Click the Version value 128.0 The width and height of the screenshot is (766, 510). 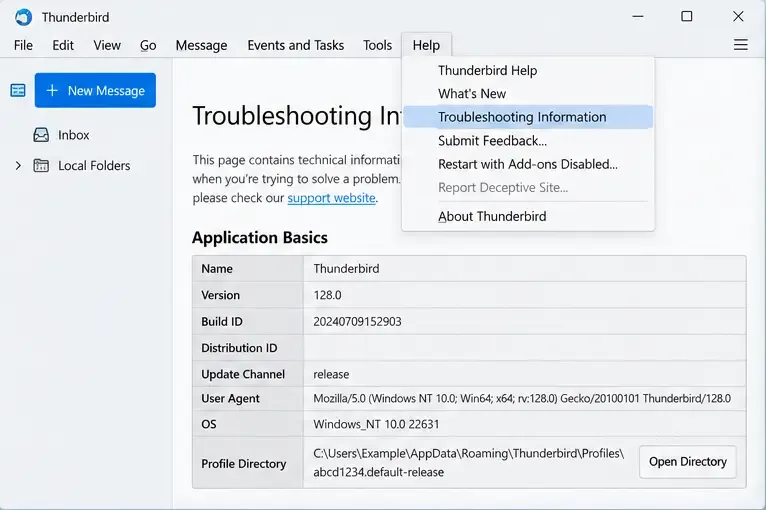327,295
